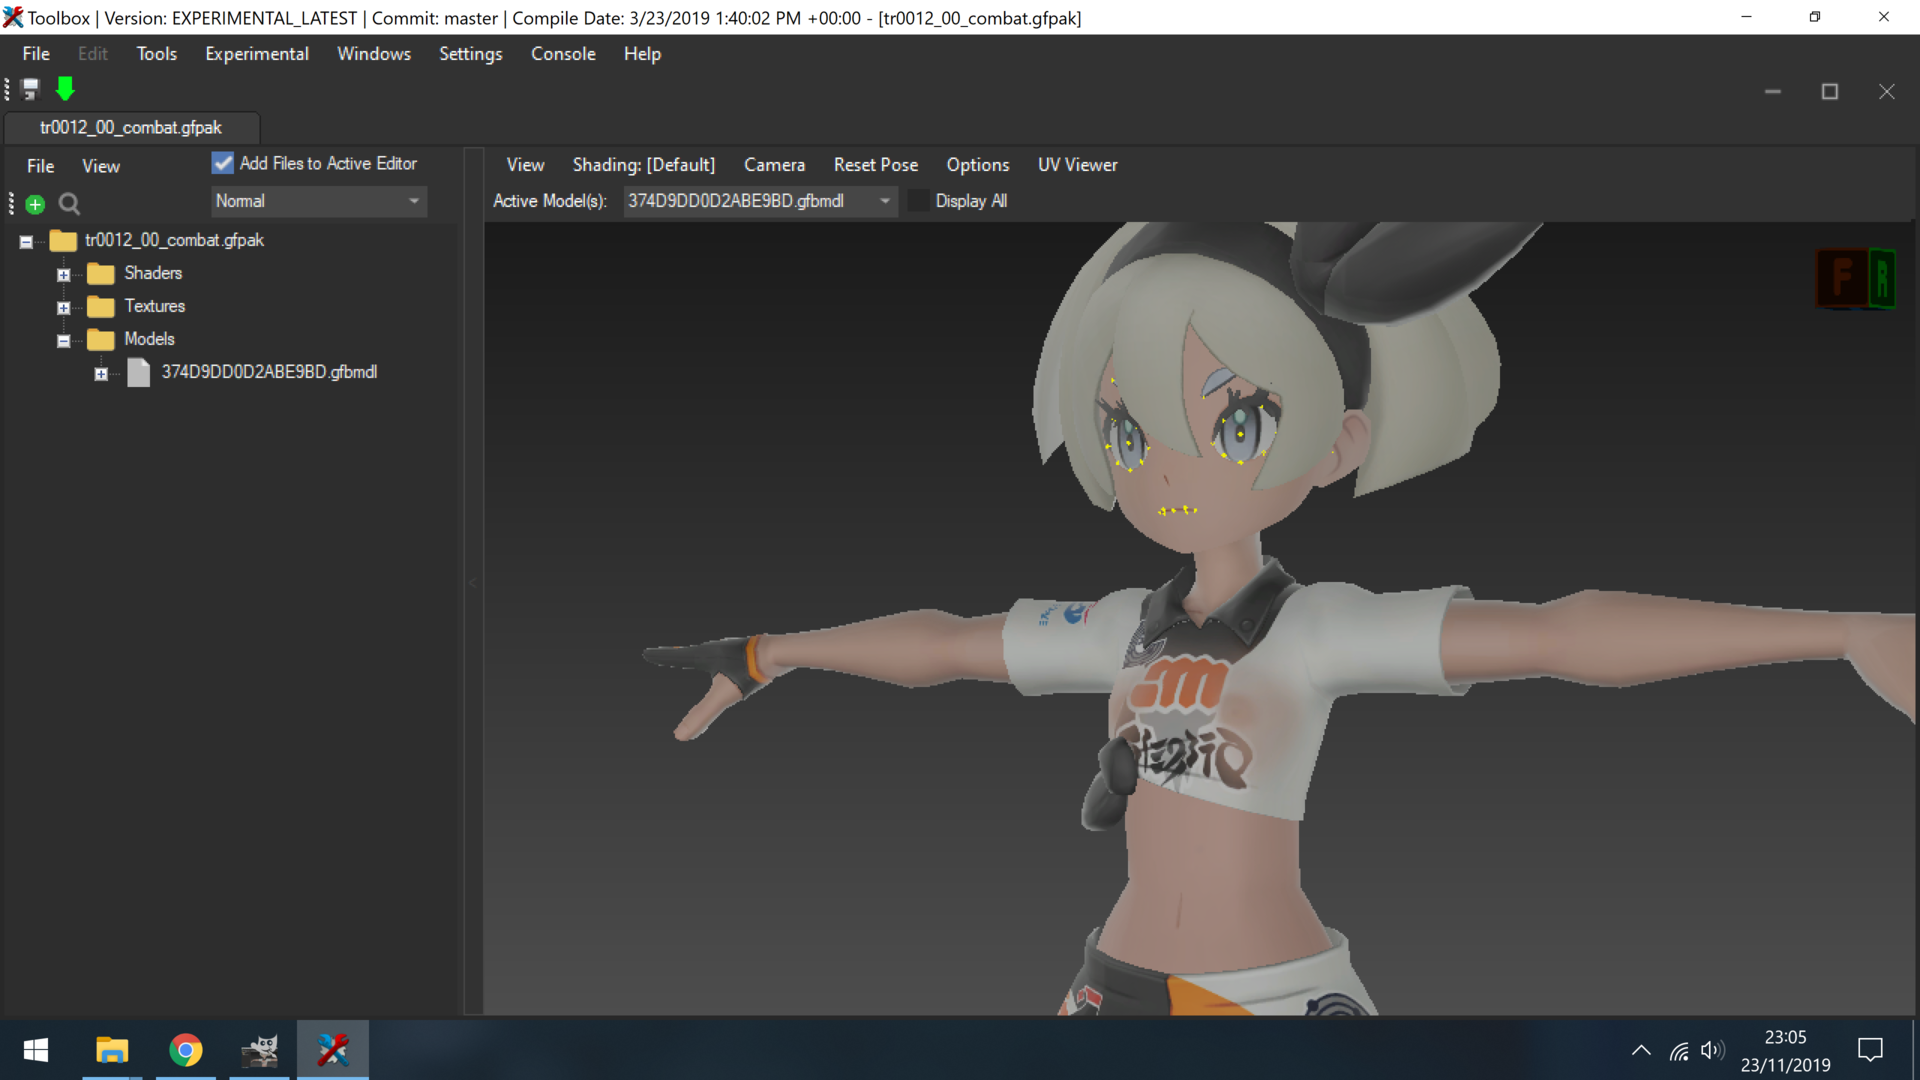The image size is (1920, 1080).
Task: Open the Active Model(s) dropdown
Action: tap(760, 201)
